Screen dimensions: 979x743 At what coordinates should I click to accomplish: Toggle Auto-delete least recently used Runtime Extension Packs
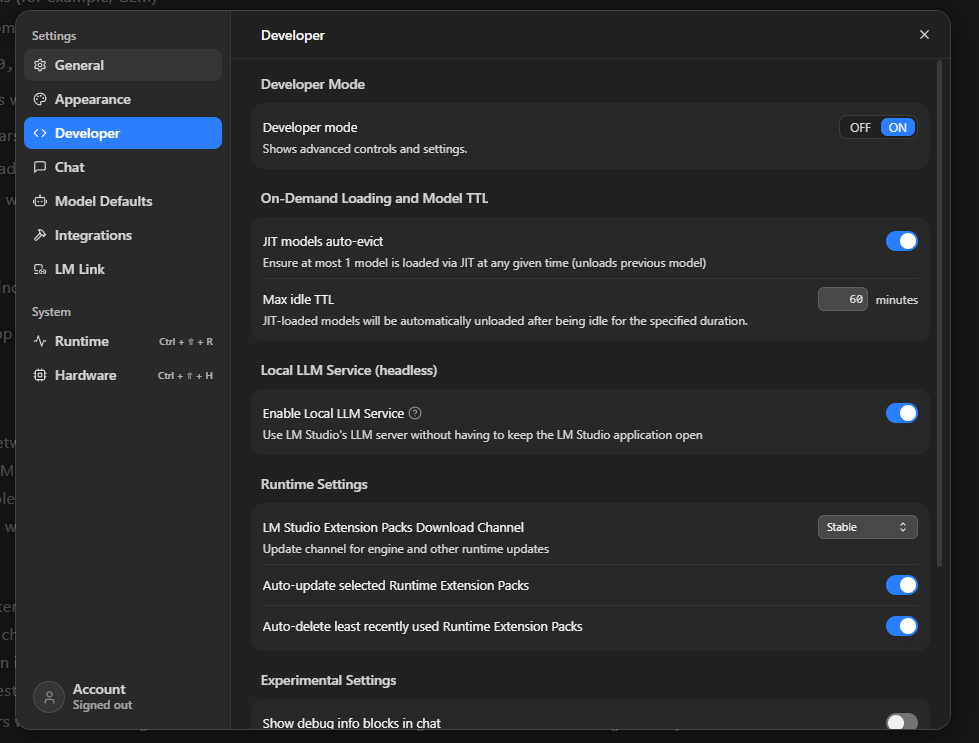coord(901,626)
